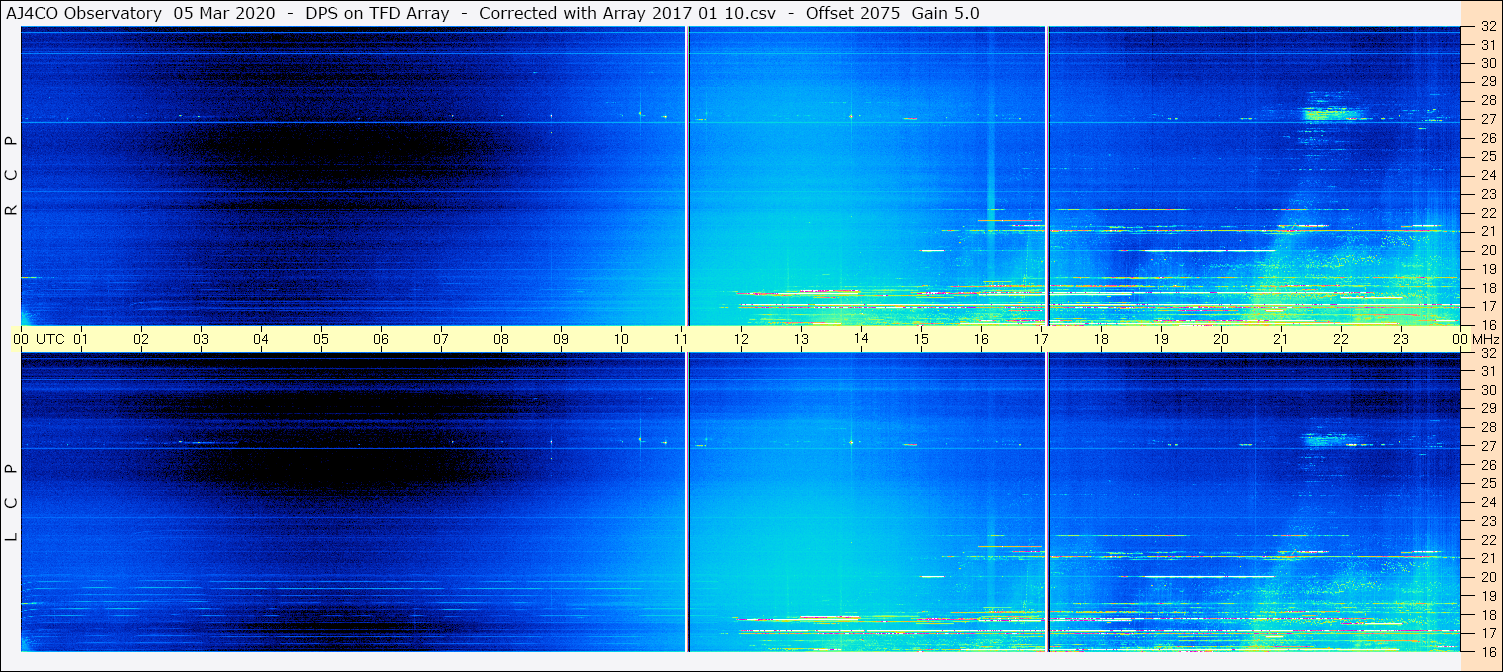Click hour marker 09 on the time axis
Screen dimensions: 1503x672
[561, 339]
